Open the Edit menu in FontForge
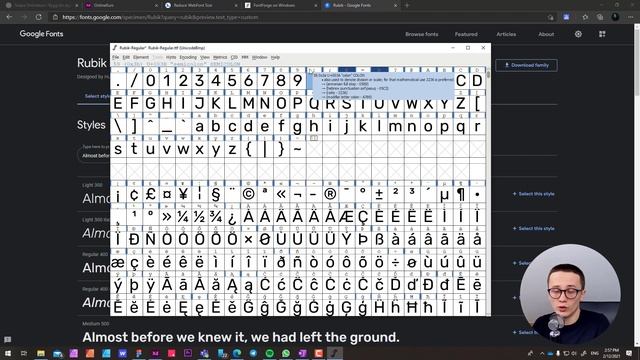Screen dimensions: 640x360 [x=126, y=58]
